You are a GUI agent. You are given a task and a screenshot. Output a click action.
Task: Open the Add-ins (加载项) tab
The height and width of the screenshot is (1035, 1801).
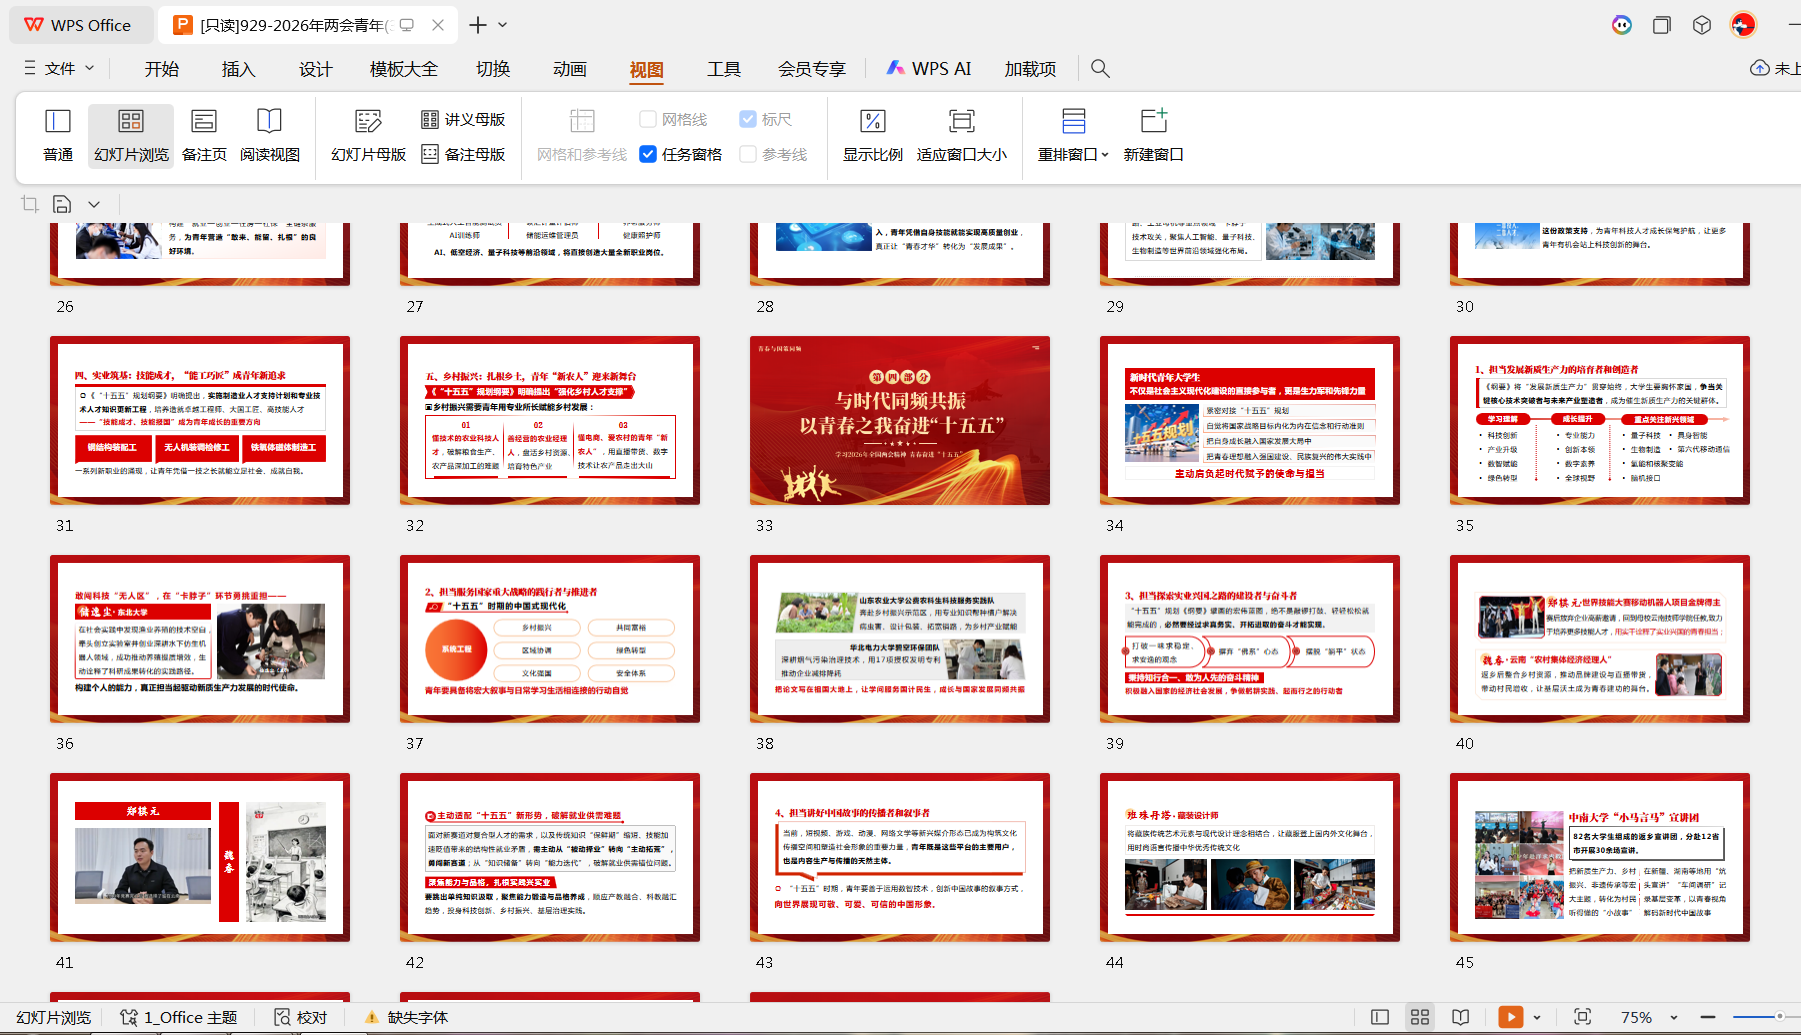point(1031,68)
